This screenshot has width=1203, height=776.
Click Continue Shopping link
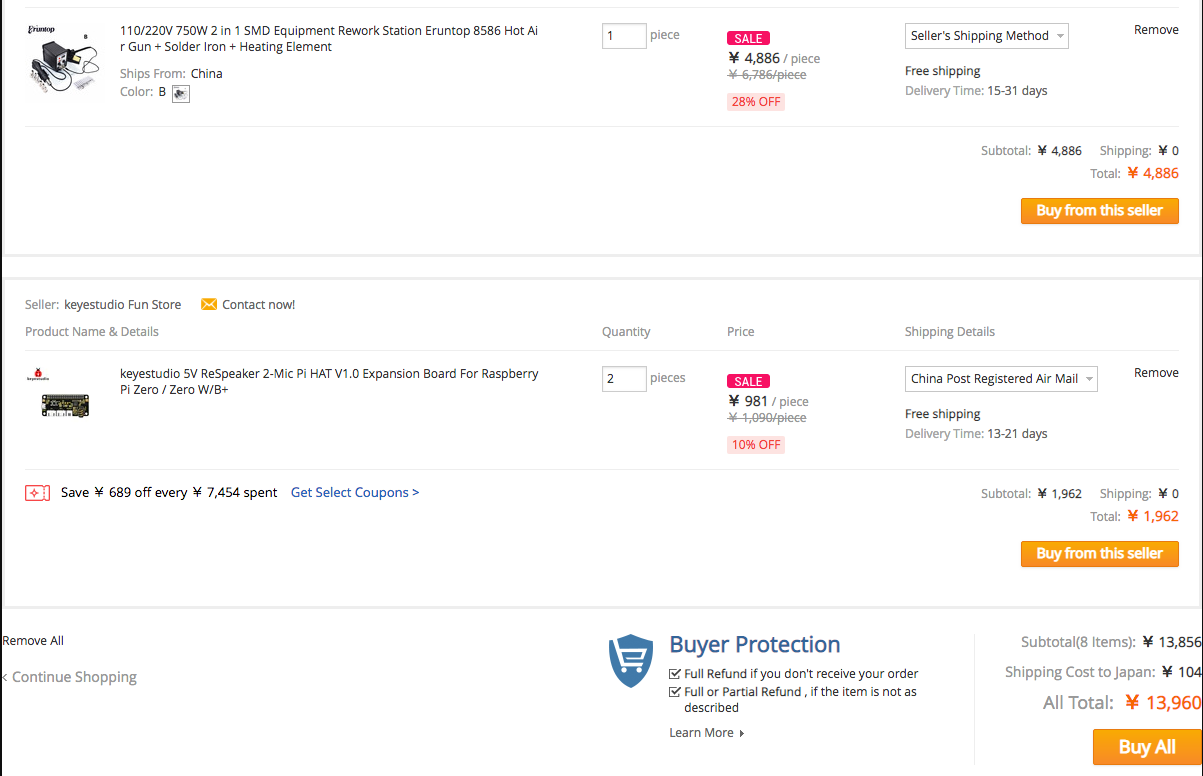point(72,677)
